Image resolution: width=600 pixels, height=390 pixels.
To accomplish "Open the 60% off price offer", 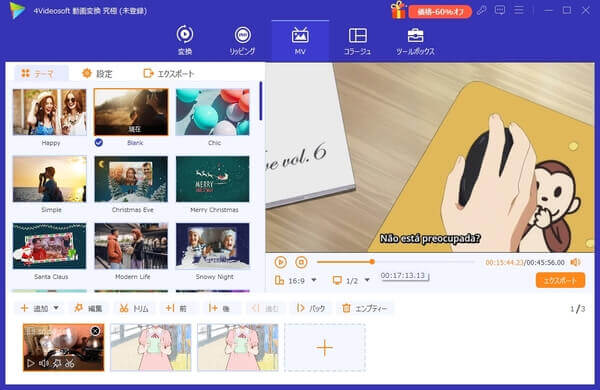I will click(440, 12).
